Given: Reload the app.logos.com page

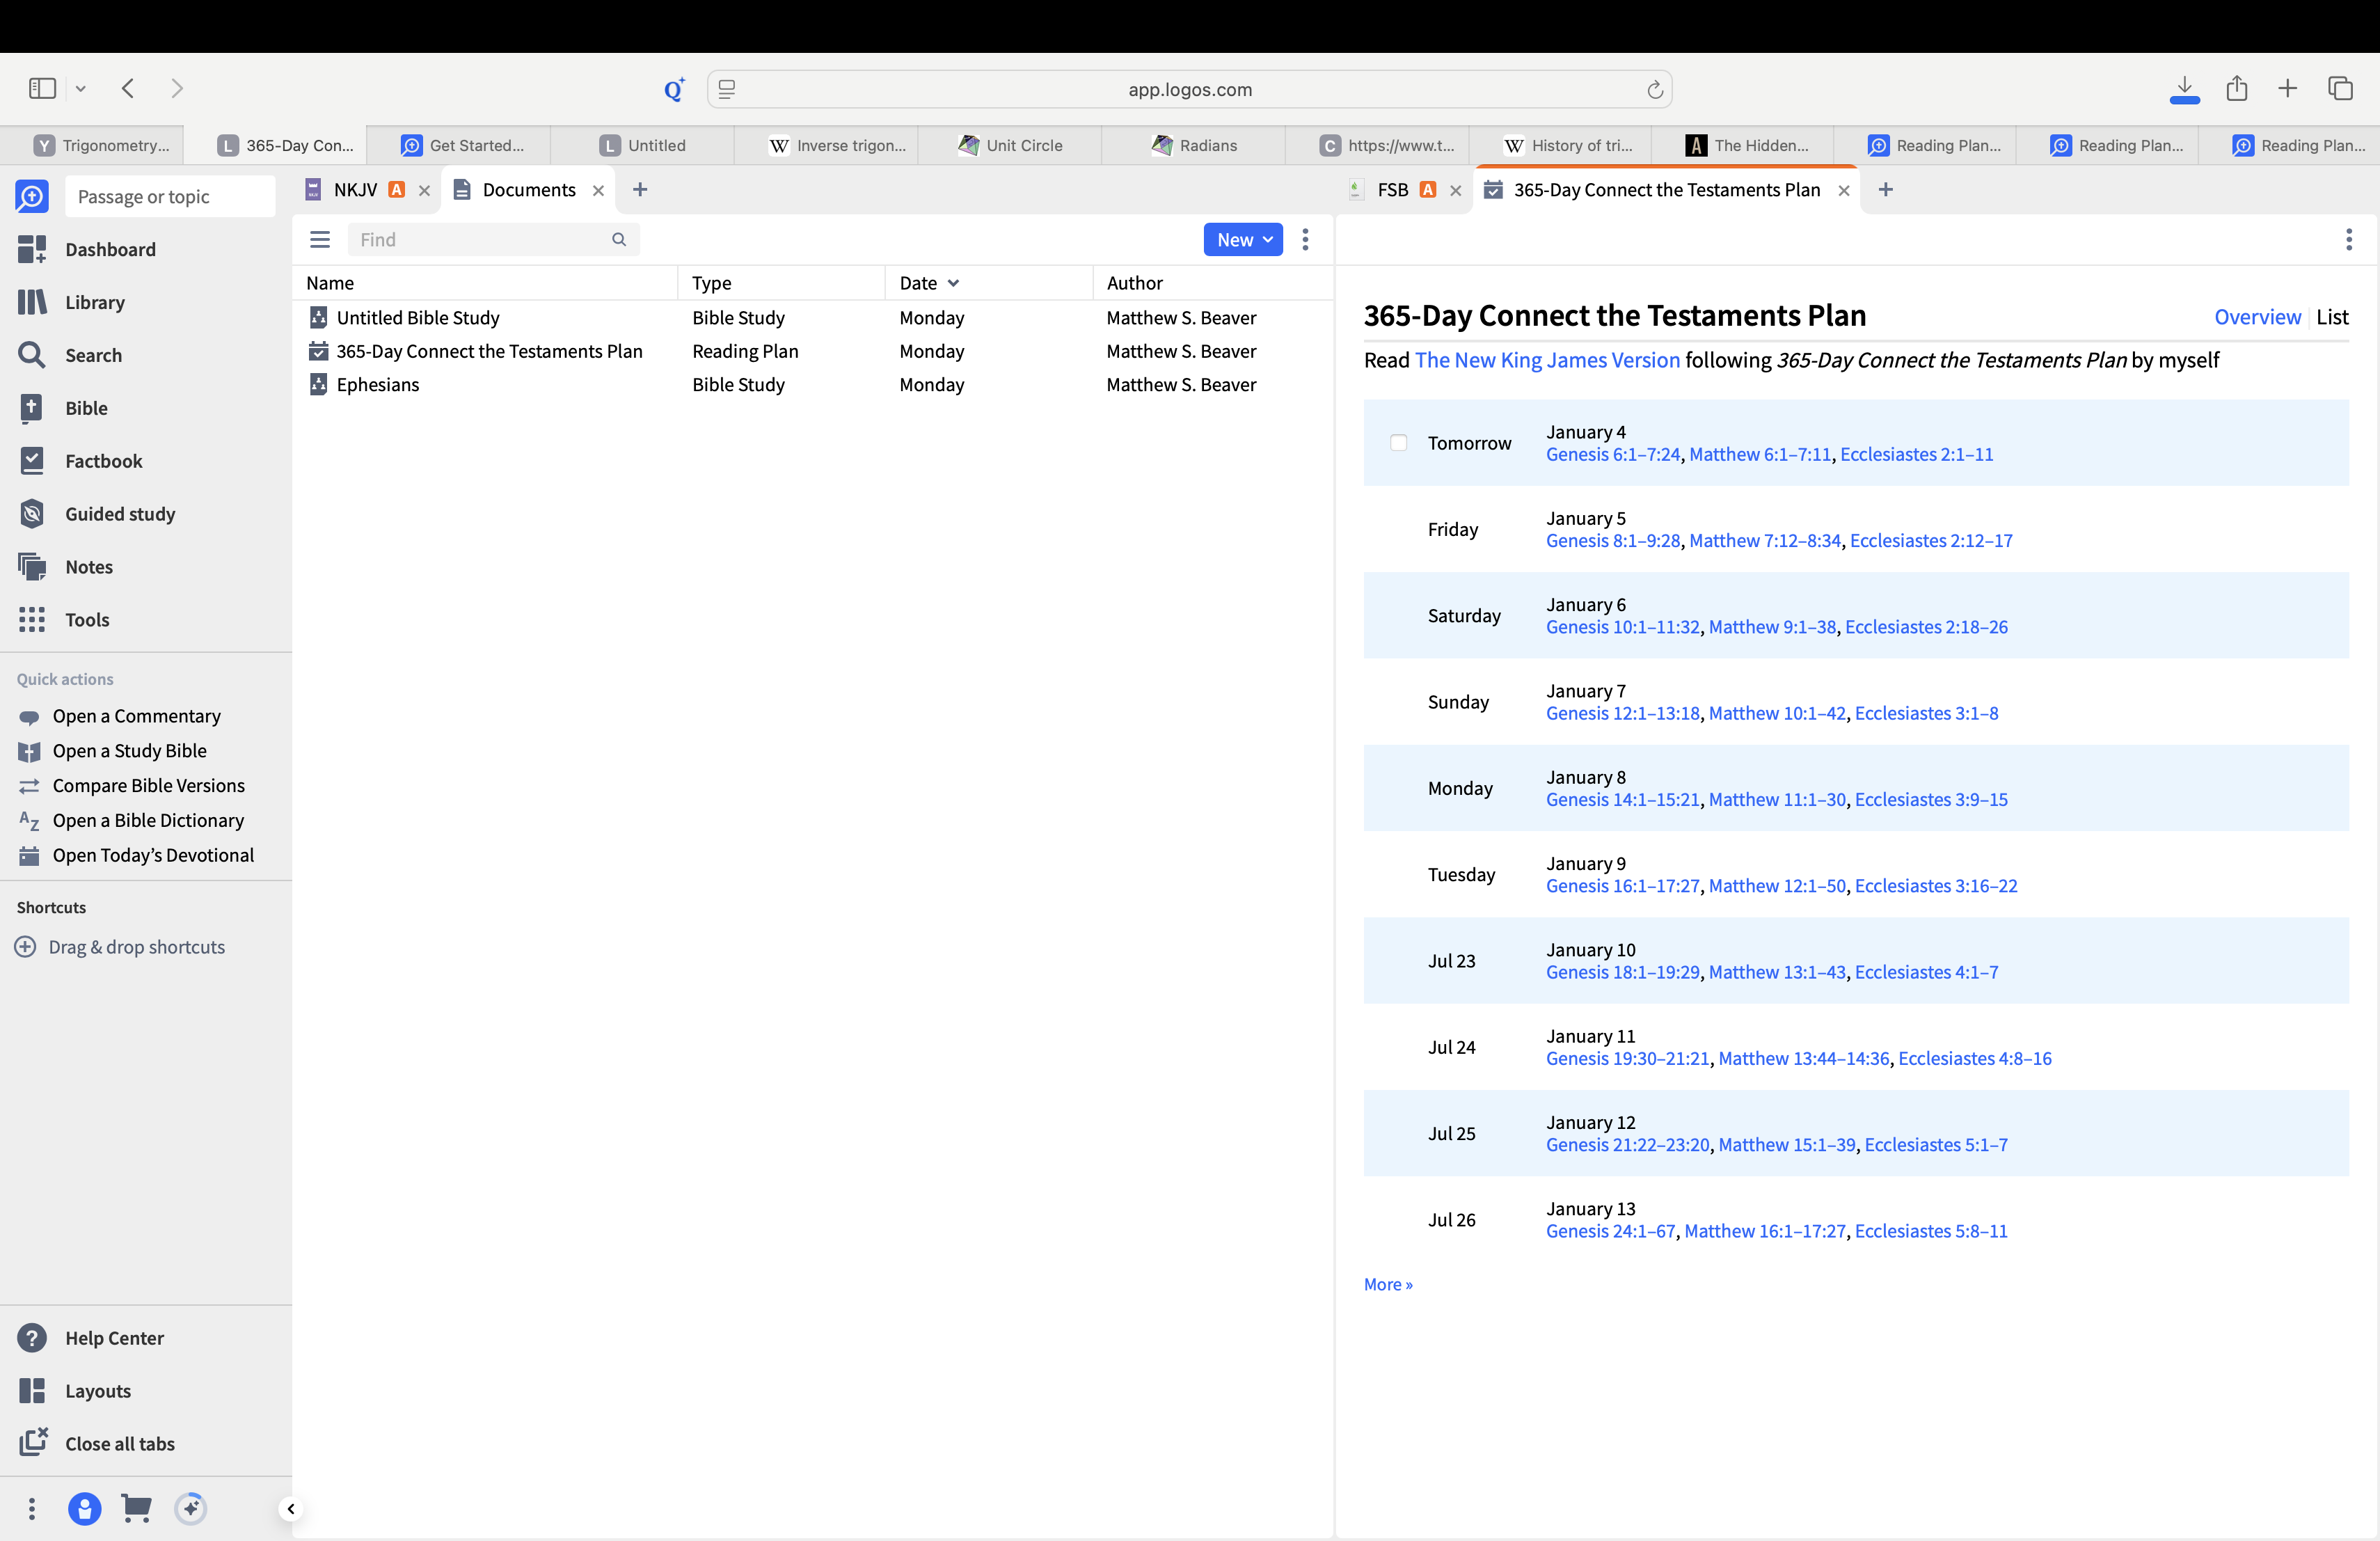Looking at the screenshot, I should 1655,89.
